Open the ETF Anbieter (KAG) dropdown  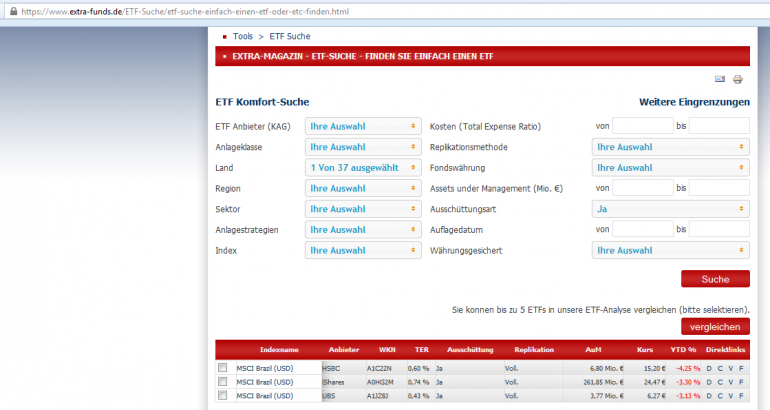[x=363, y=126]
